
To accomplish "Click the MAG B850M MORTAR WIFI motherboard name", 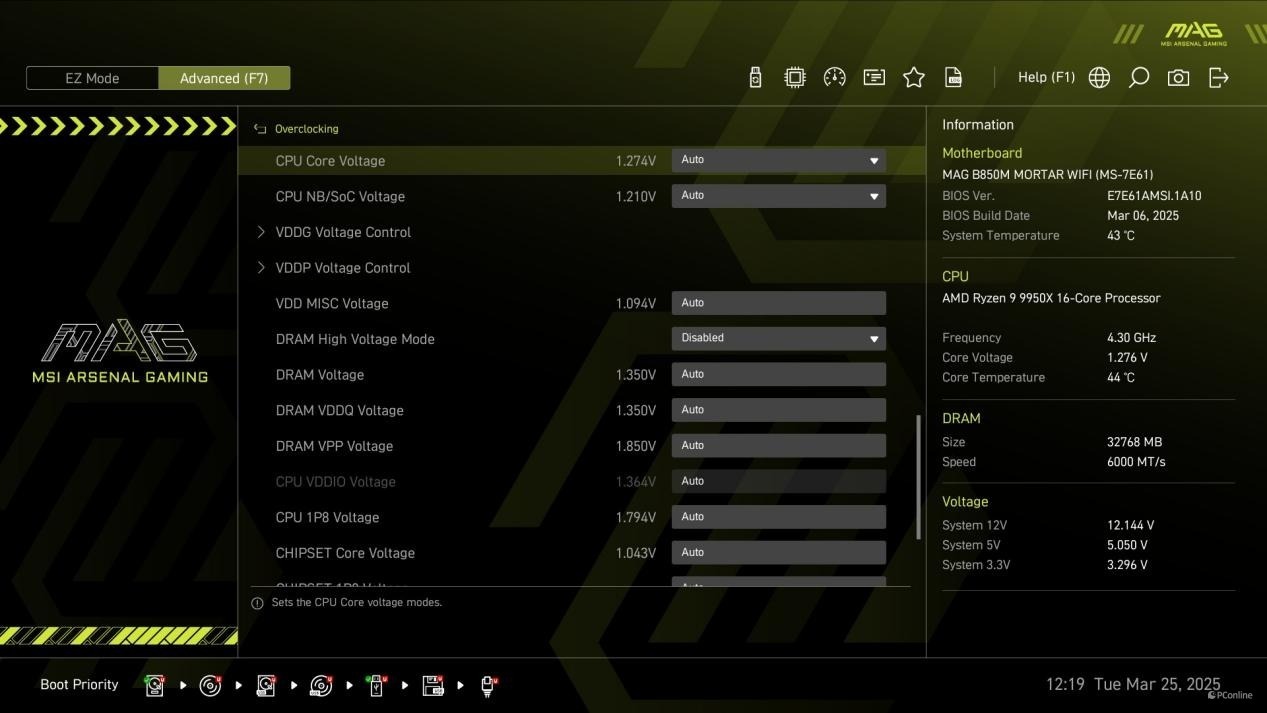I will coord(1047,174).
